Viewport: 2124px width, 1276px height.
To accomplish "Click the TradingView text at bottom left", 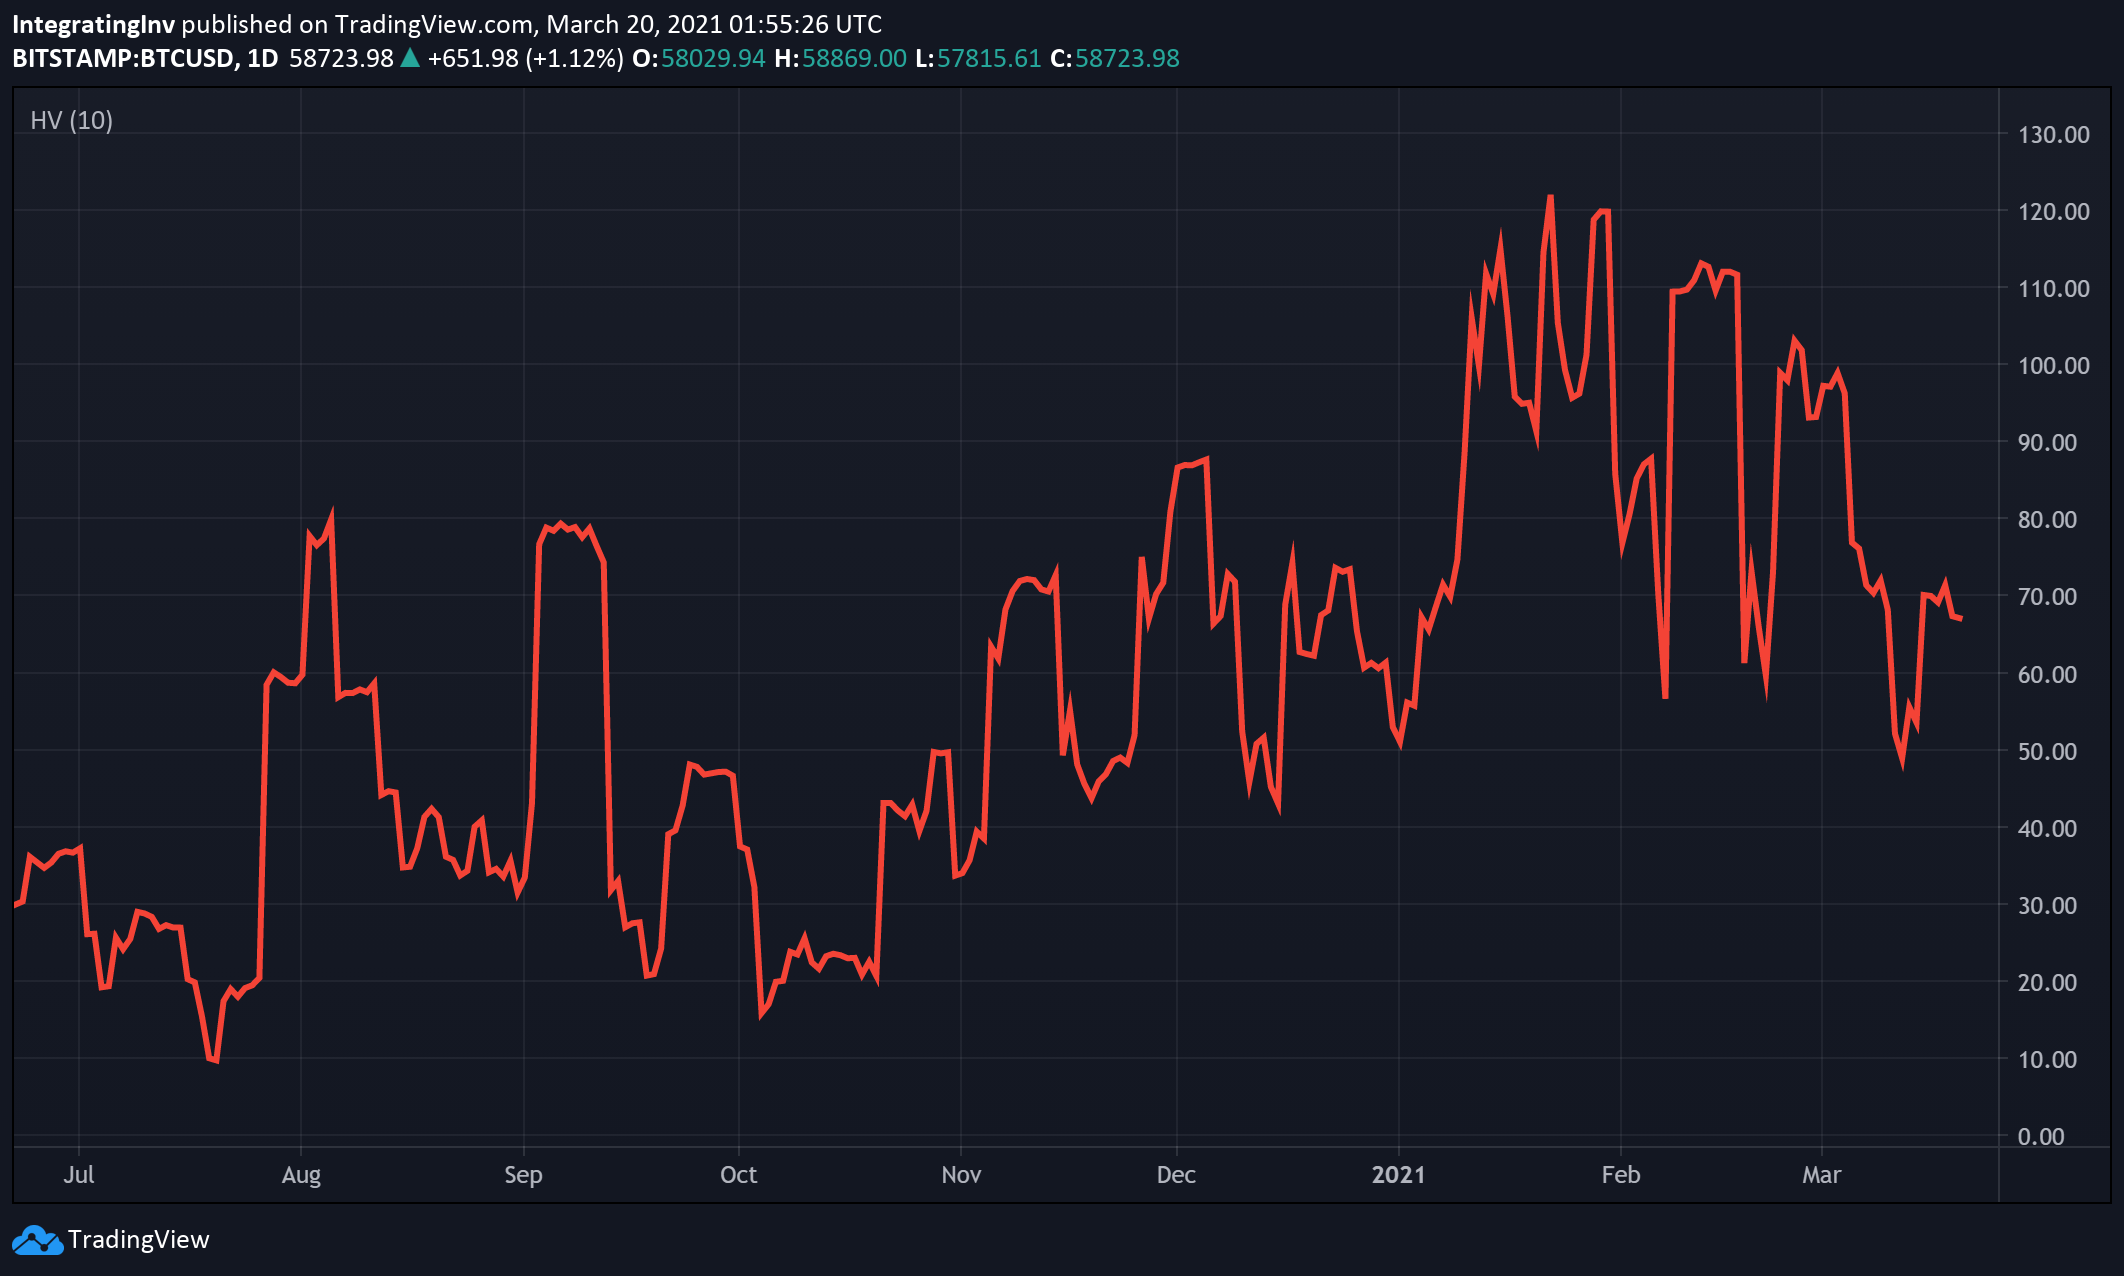I will pos(138,1240).
